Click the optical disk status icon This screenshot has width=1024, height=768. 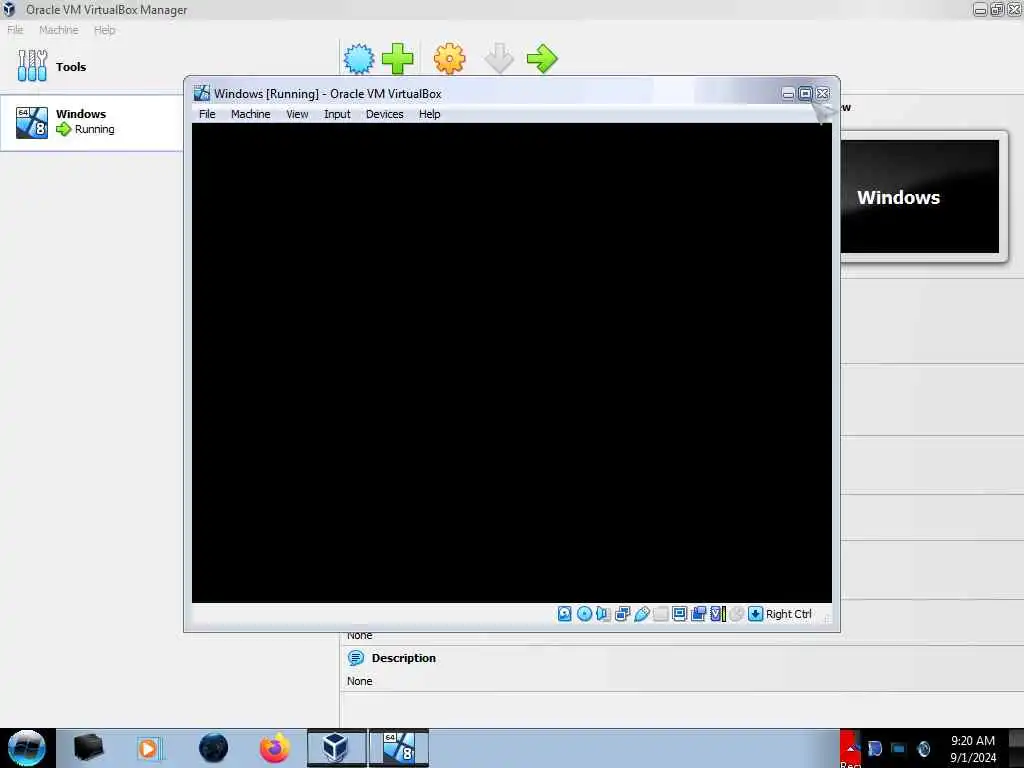584,613
